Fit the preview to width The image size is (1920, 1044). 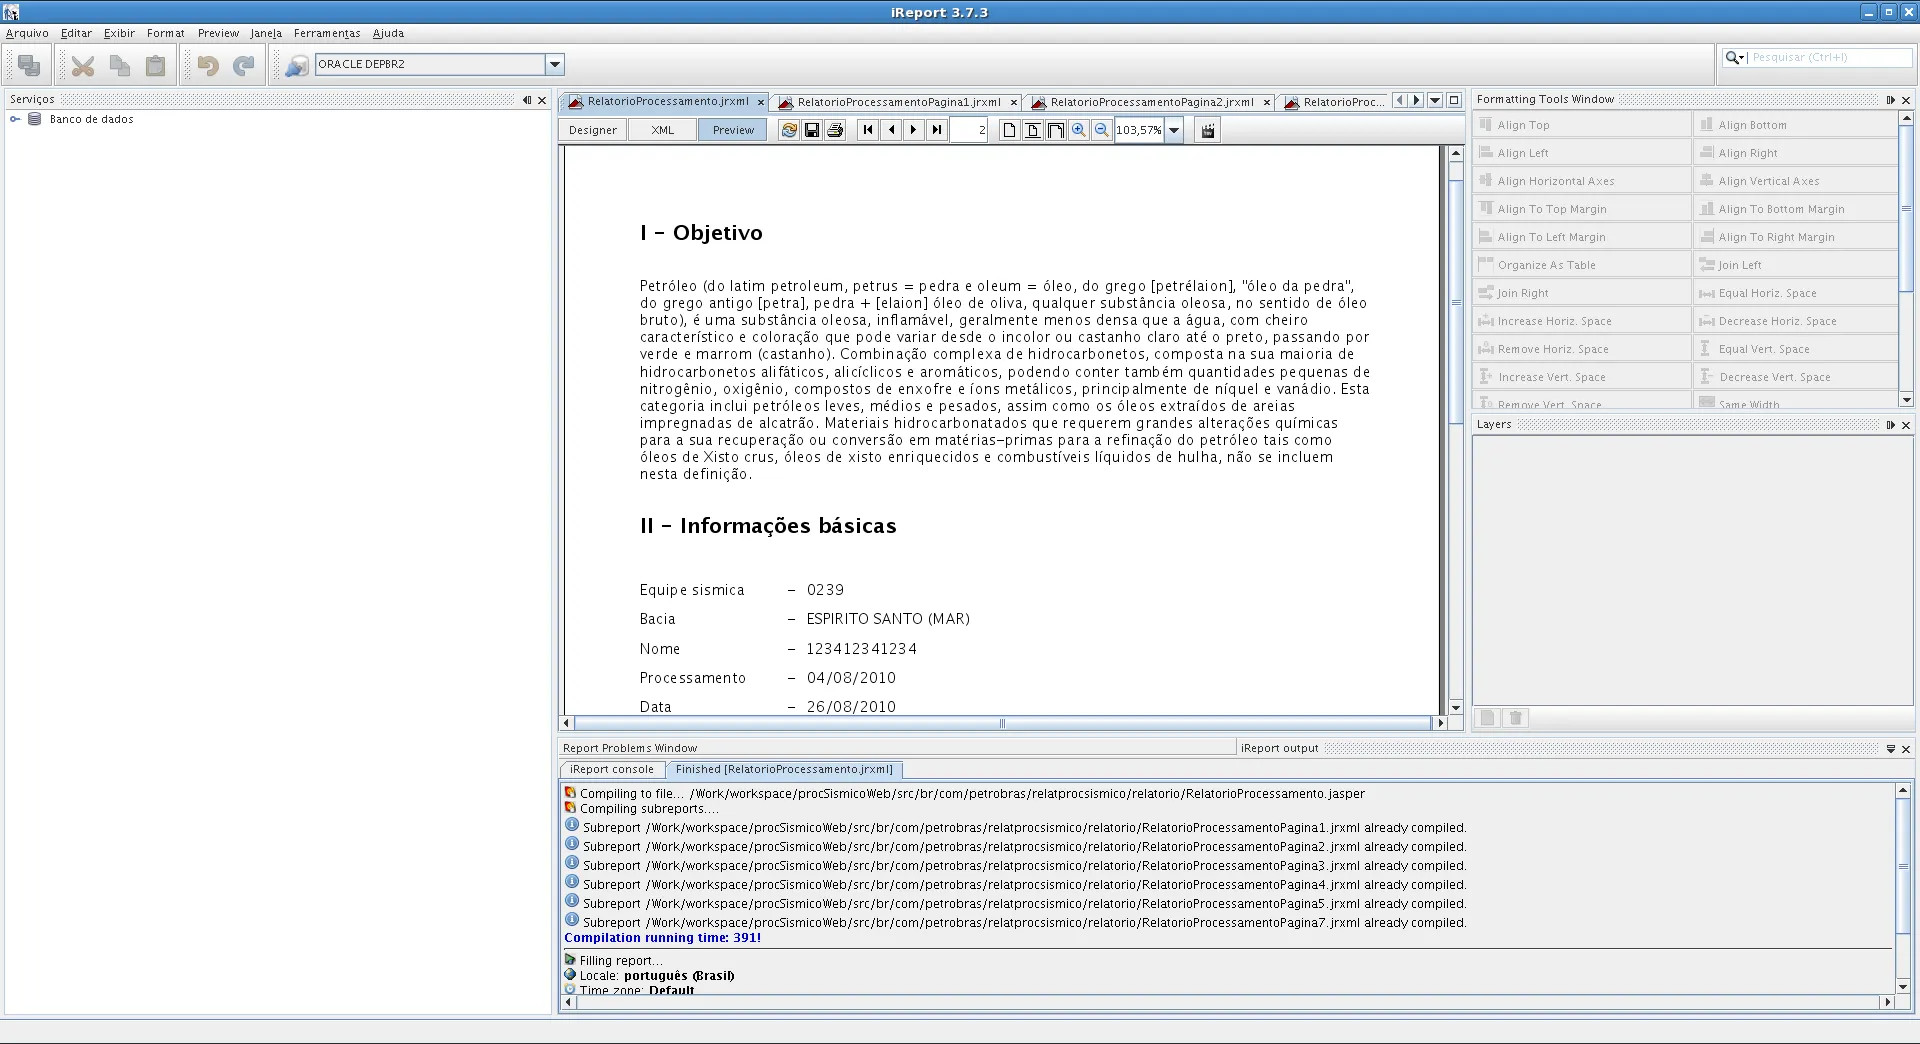(x=1055, y=130)
